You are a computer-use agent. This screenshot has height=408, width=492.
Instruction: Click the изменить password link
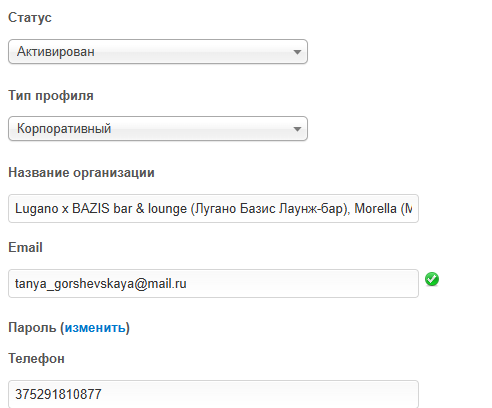[x=95, y=328]
